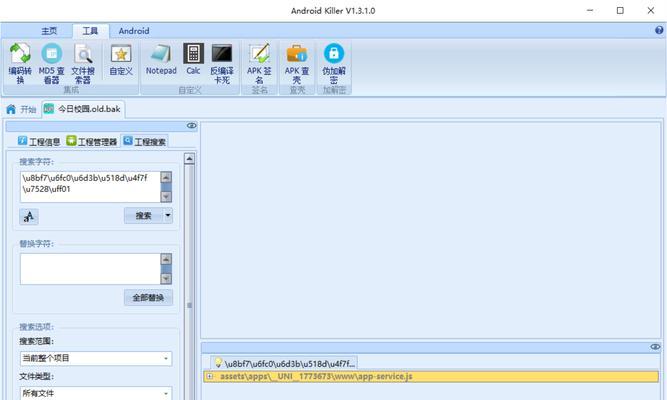
Task: Click search field scrollbar up arrow
Action: click(x=166, y=177)
